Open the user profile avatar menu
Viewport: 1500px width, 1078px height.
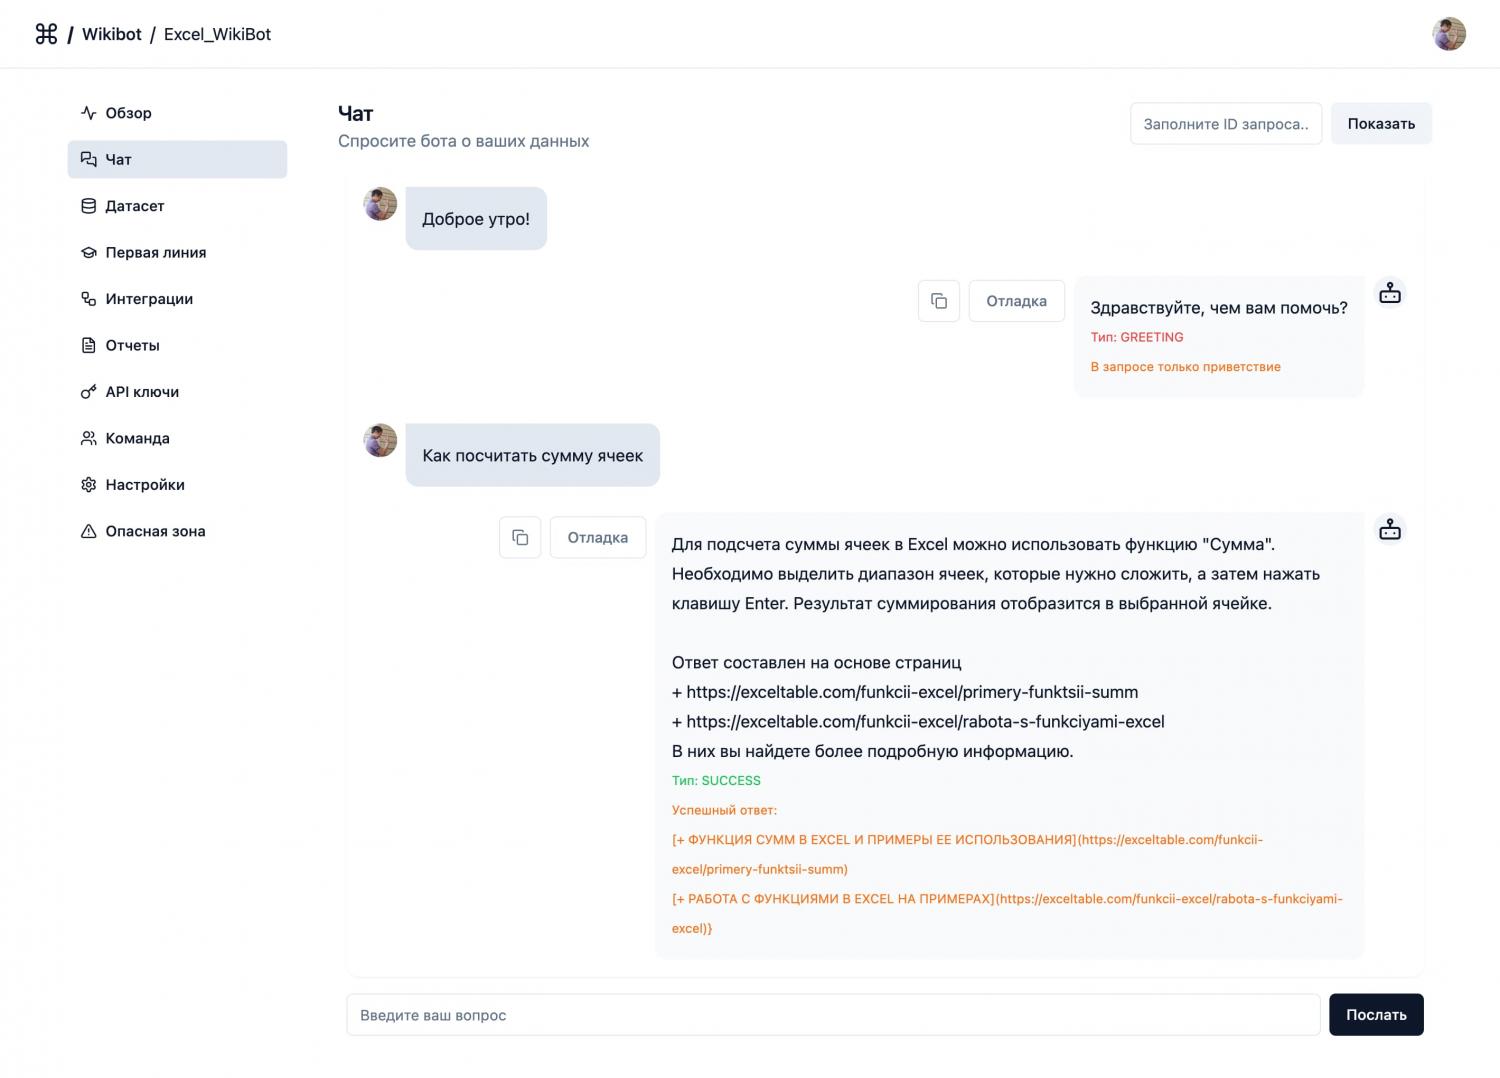coord(1448,34)
